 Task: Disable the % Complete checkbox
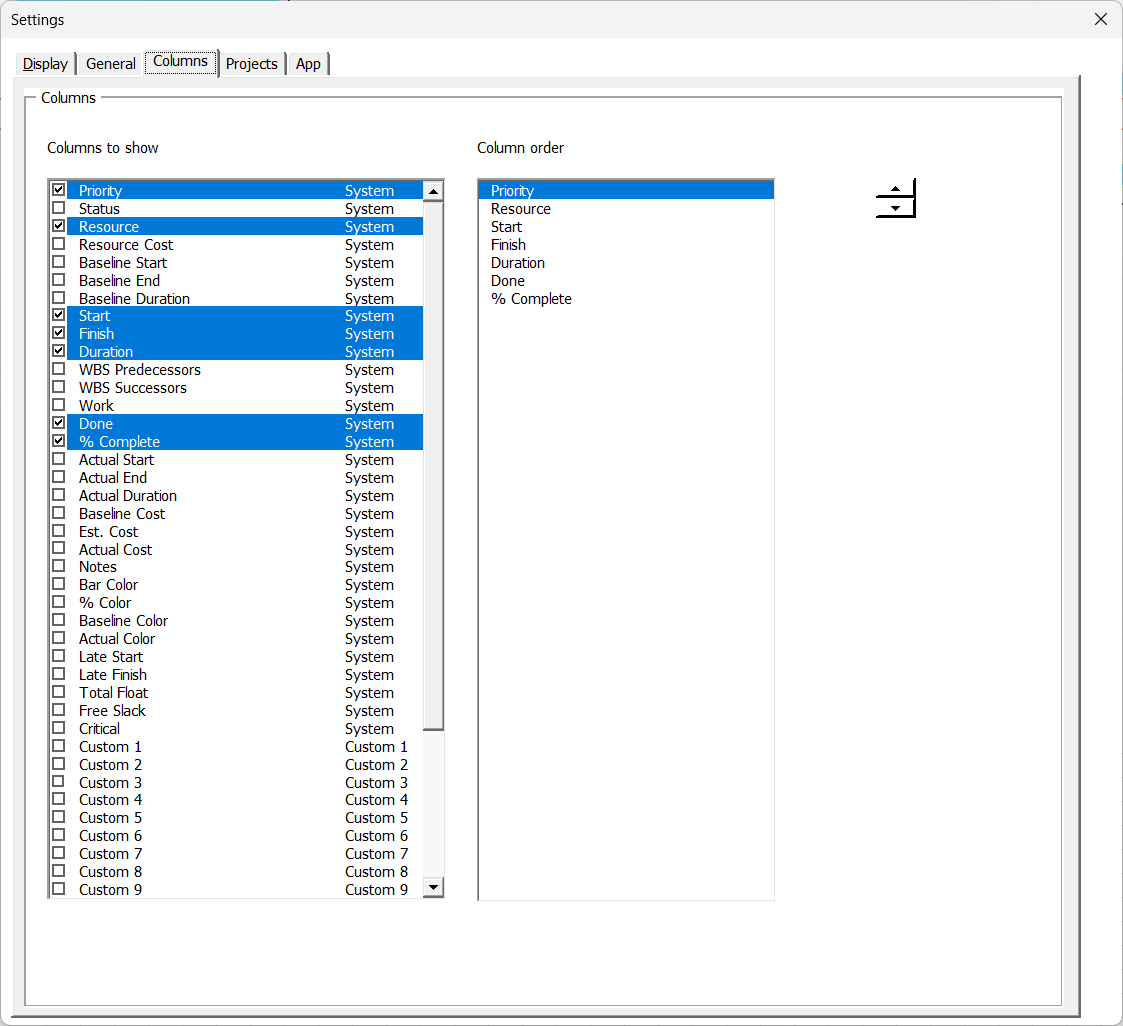click(x=59, y=441)
